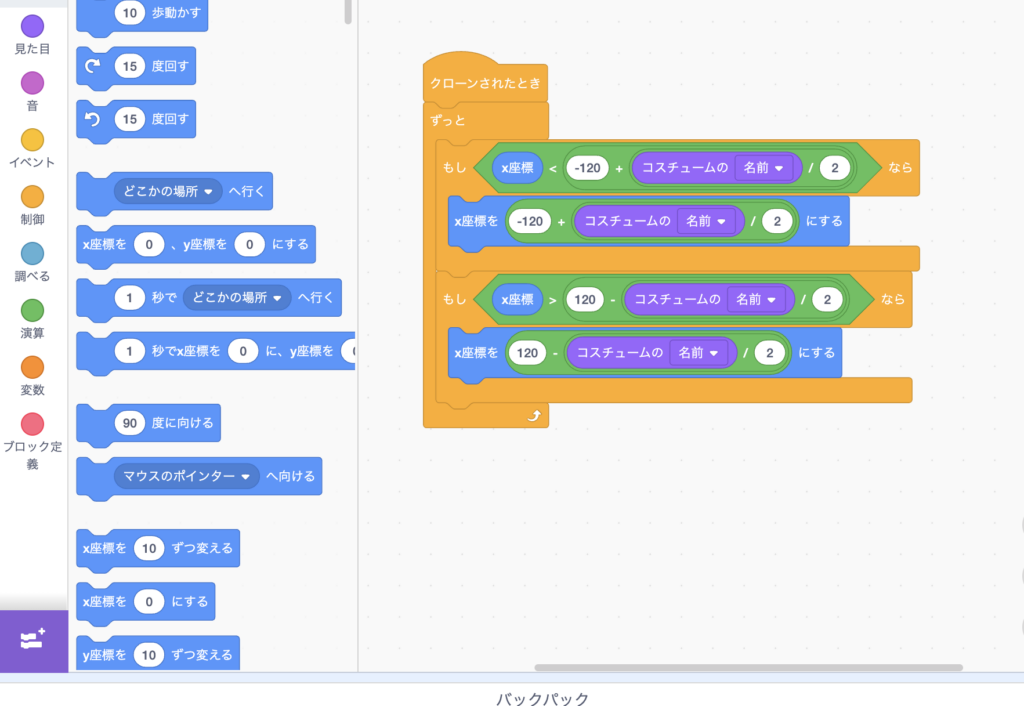Click the x座標 reporter in the greater-than condition
Viewport: 1024px width, 706px height.
(517, 299)
